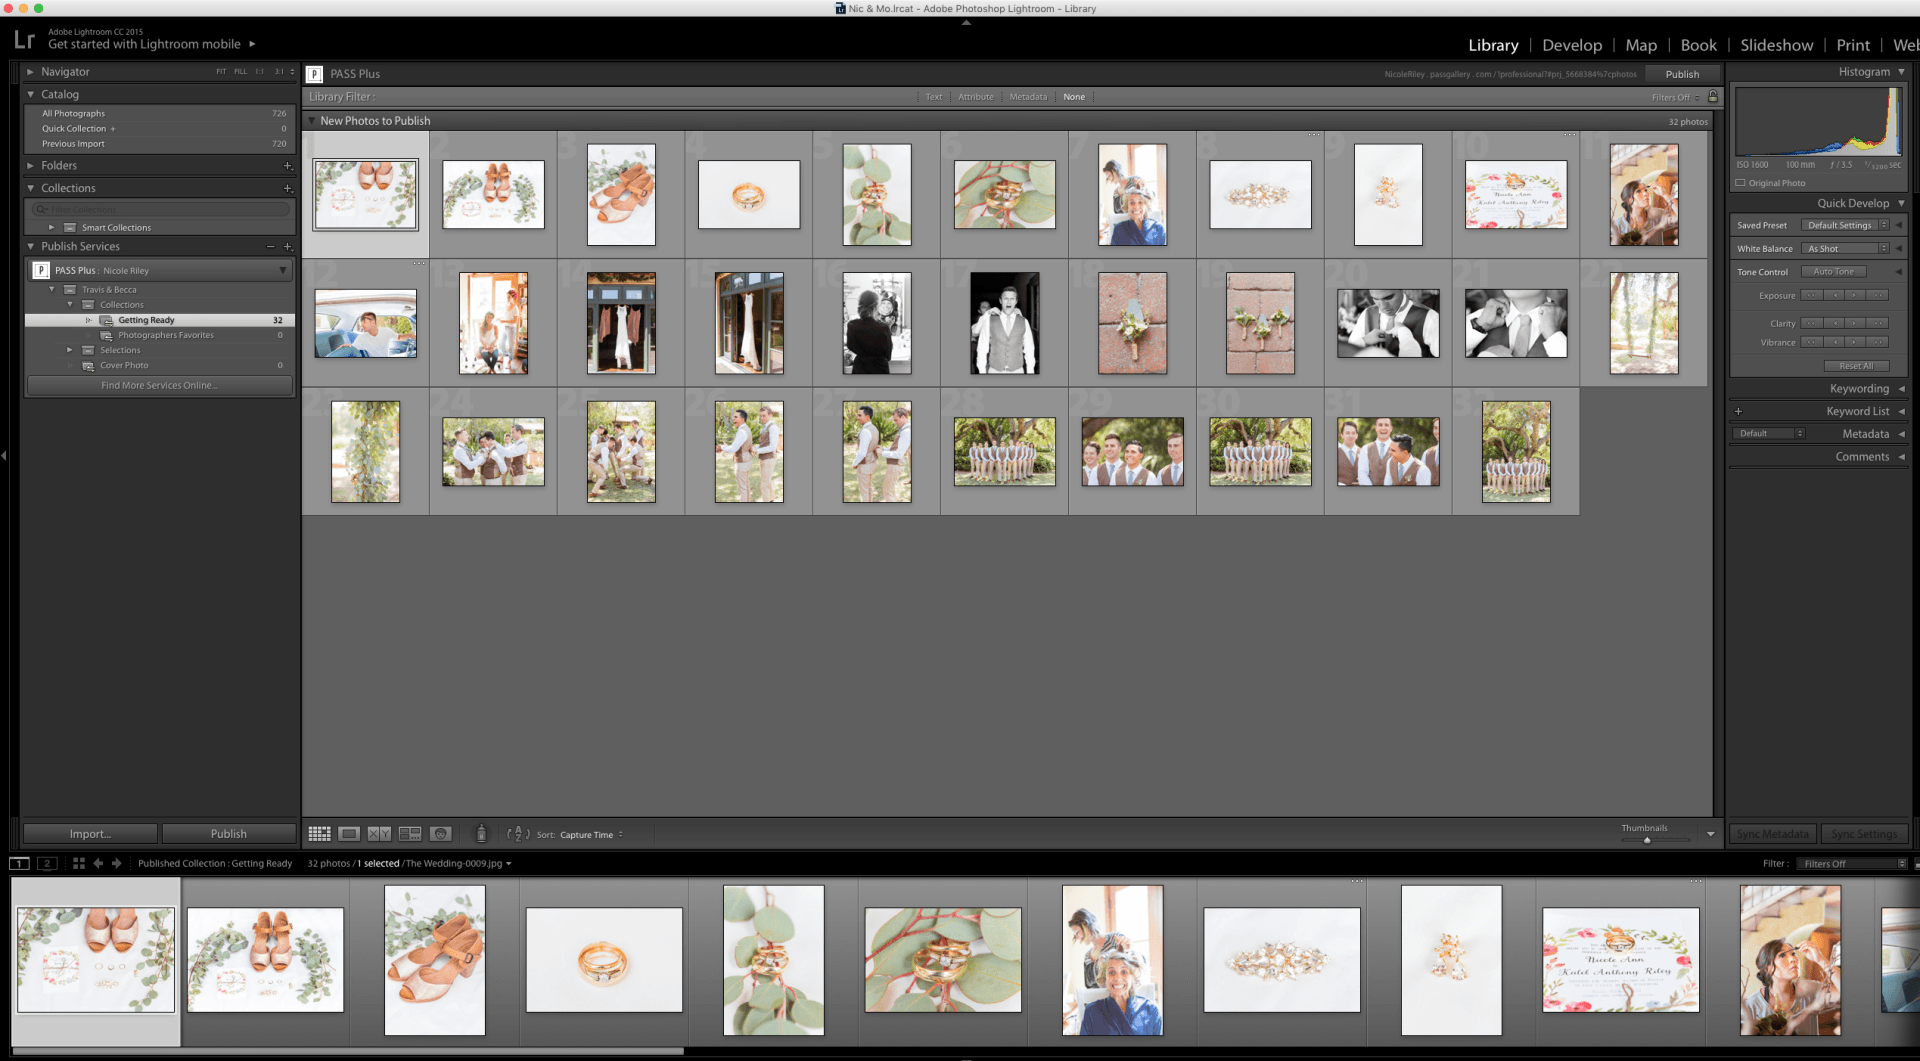This screenshot has height=1061, width=1920.
Task: Enable the Original Photo checkbox
Action: [x=1741, y=183]
